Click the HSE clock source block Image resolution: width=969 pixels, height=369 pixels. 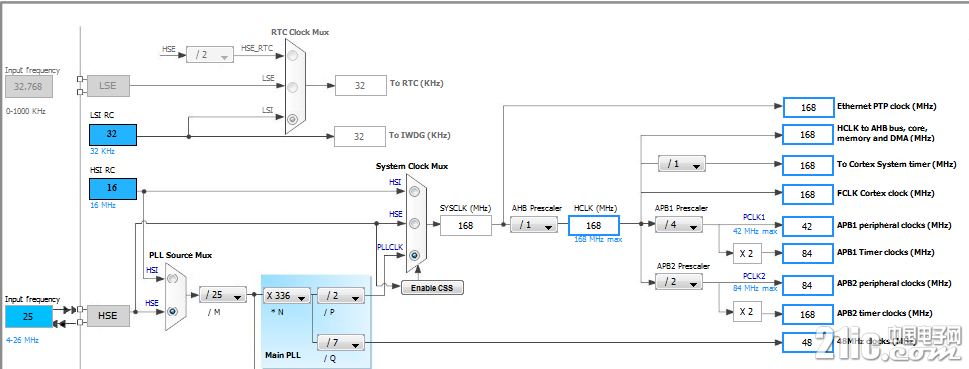point(108,316)
